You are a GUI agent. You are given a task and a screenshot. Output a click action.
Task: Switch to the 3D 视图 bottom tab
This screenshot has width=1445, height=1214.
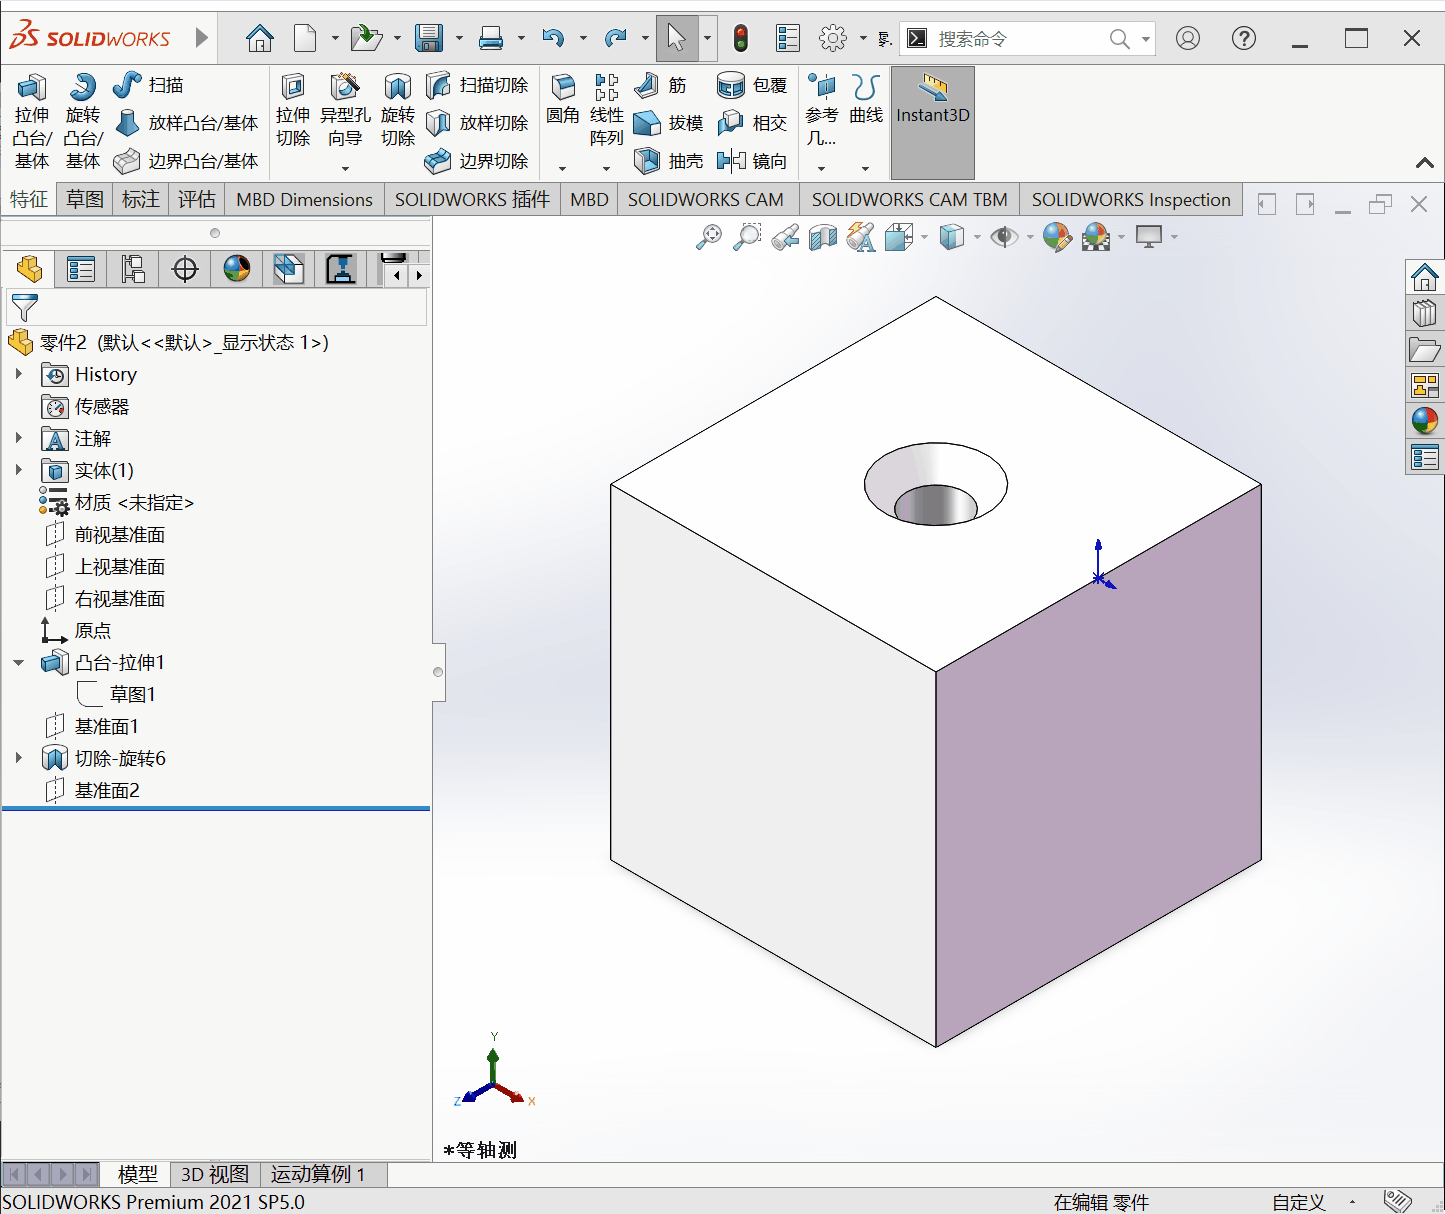coord(215,1174)
